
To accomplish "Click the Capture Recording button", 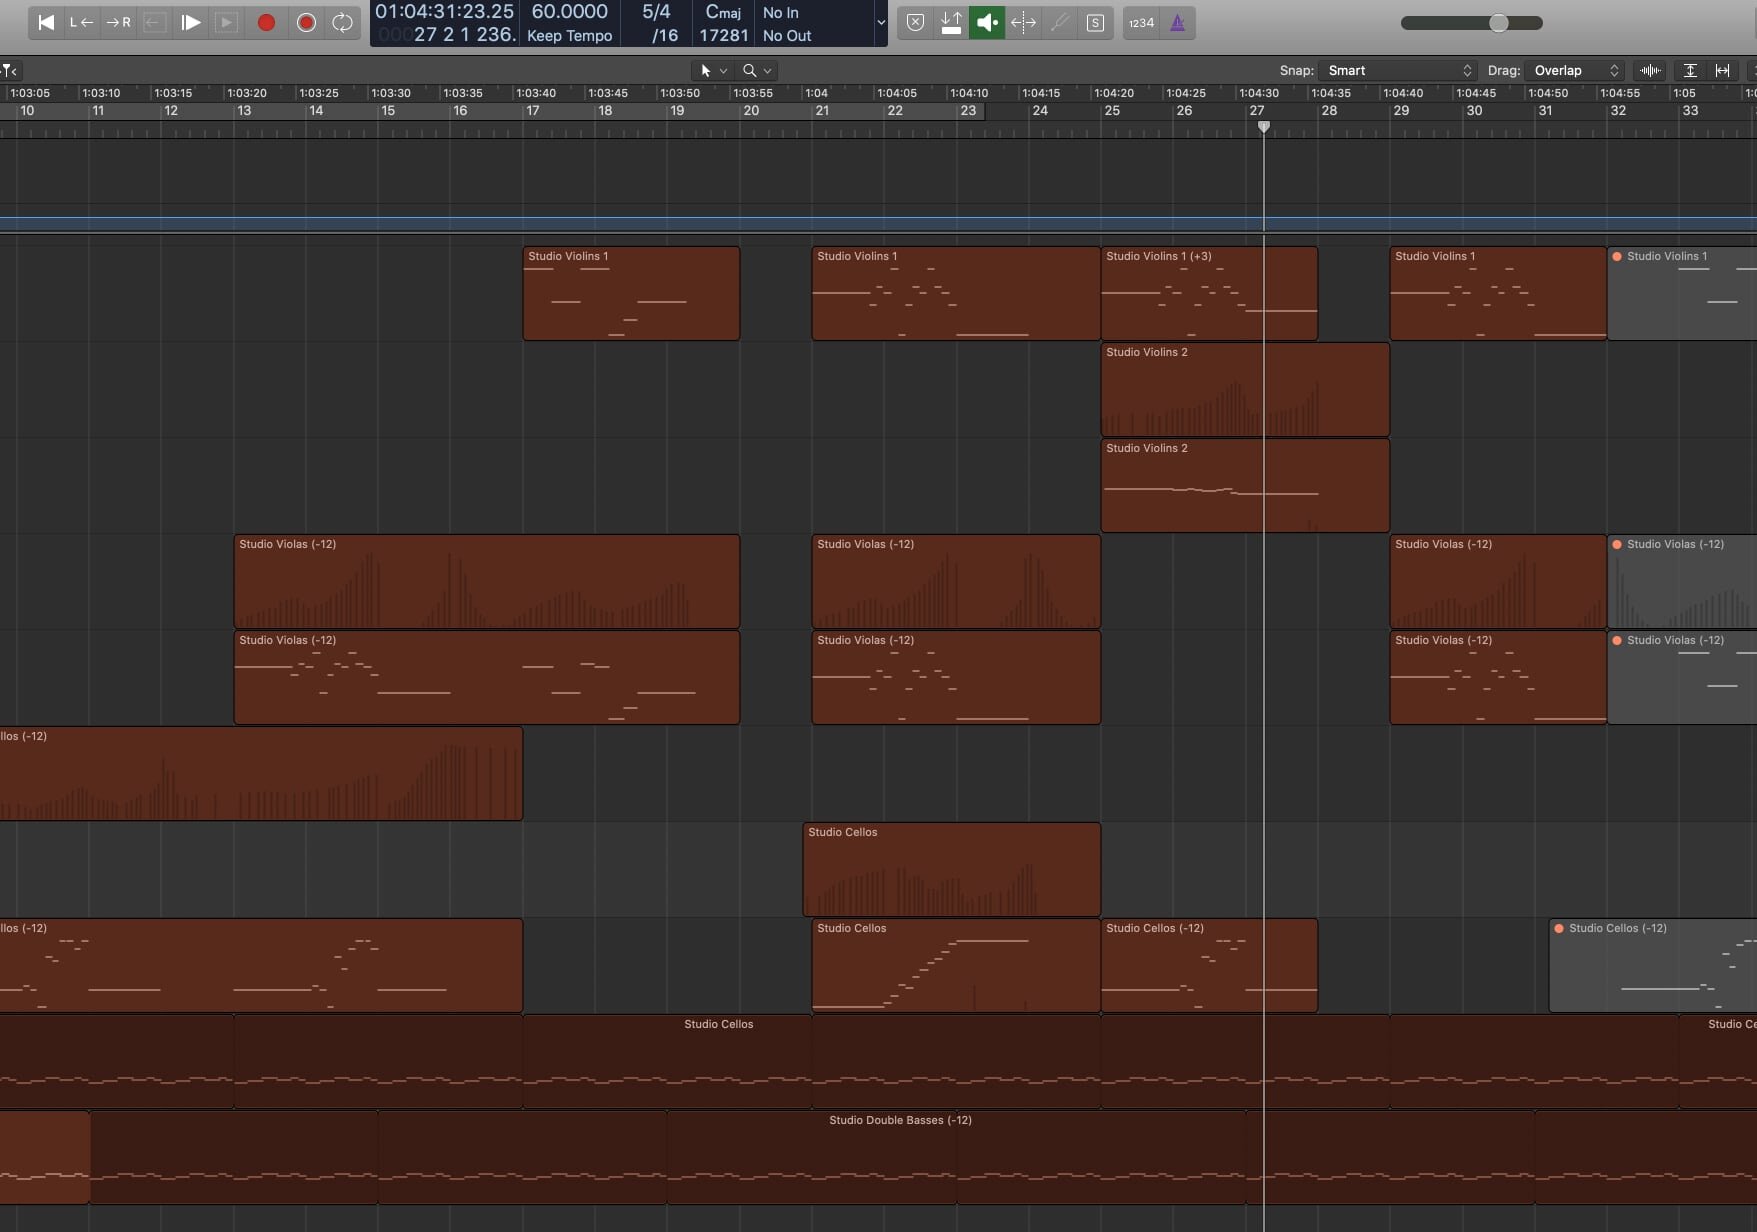I will pyautogui.click(x=306, y=22).
